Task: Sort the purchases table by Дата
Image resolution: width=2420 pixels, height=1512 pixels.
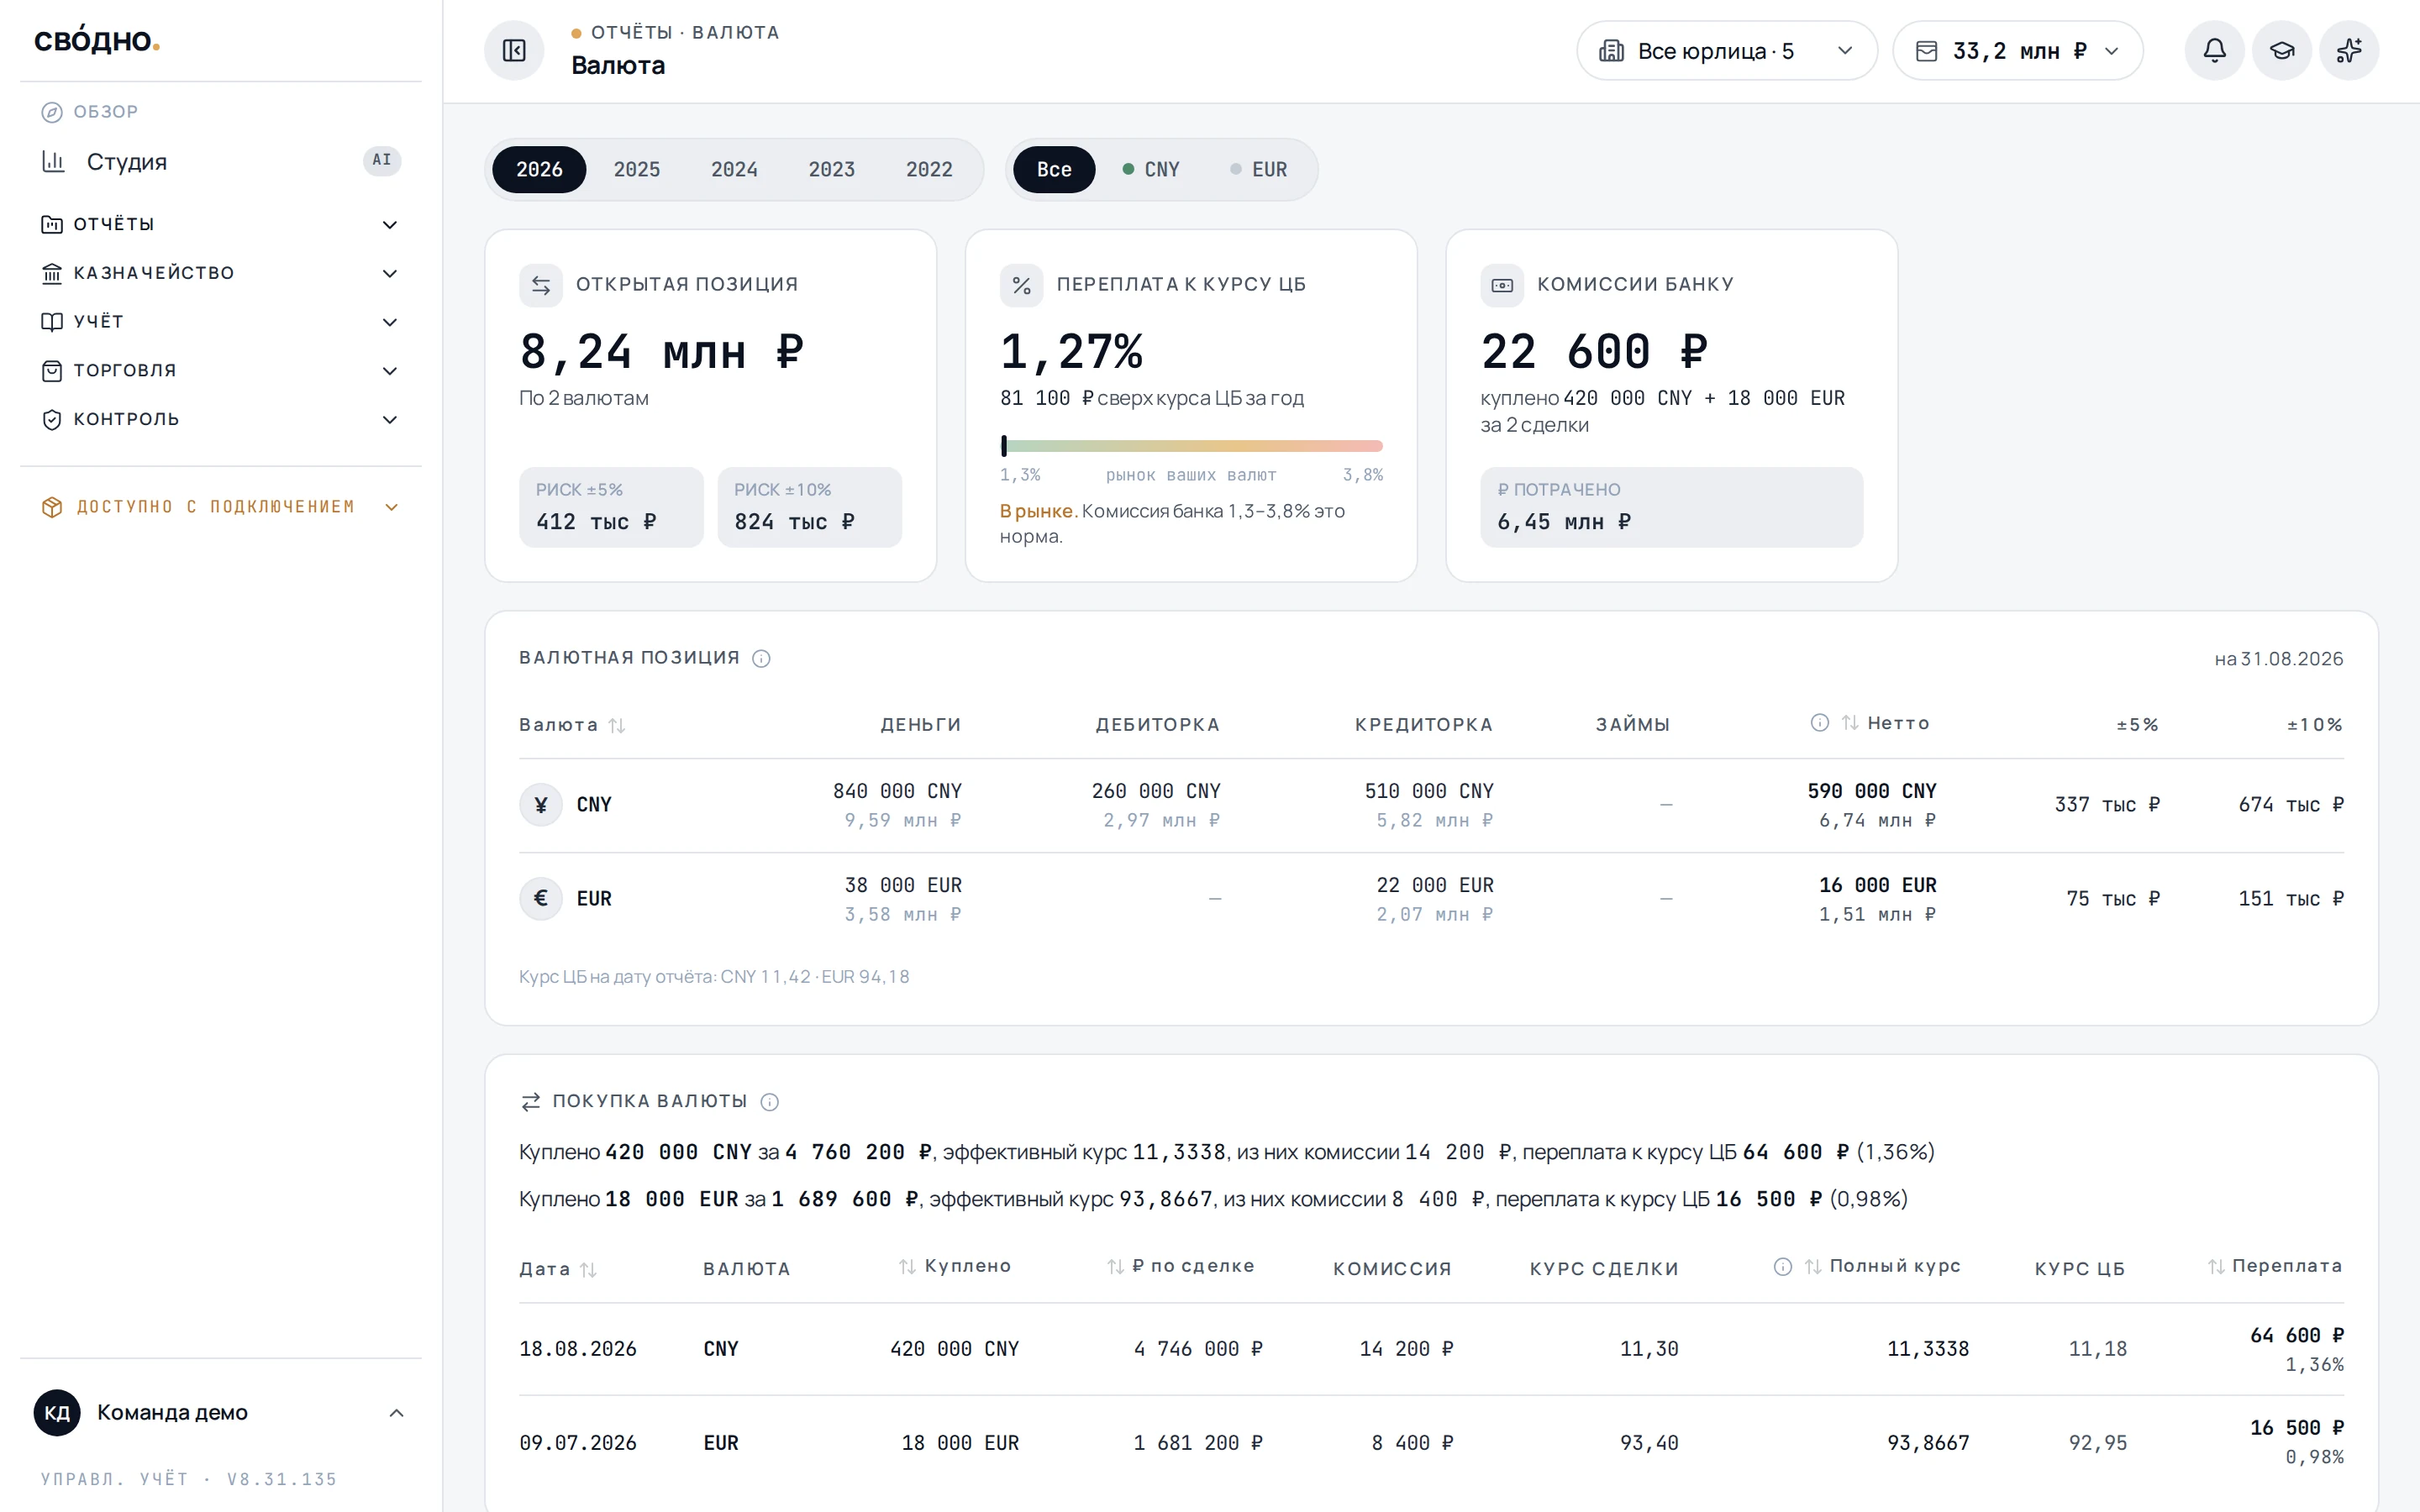Action: click(x=588, y=1269)
